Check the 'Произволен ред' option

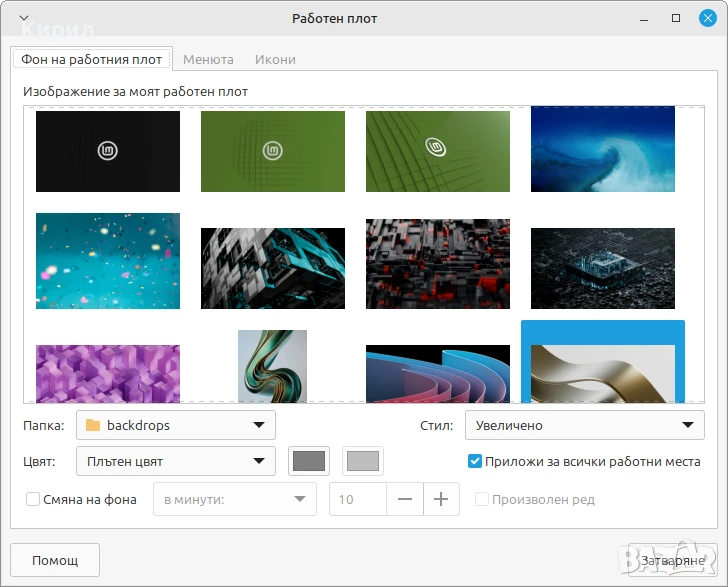(x=482, y=500)
